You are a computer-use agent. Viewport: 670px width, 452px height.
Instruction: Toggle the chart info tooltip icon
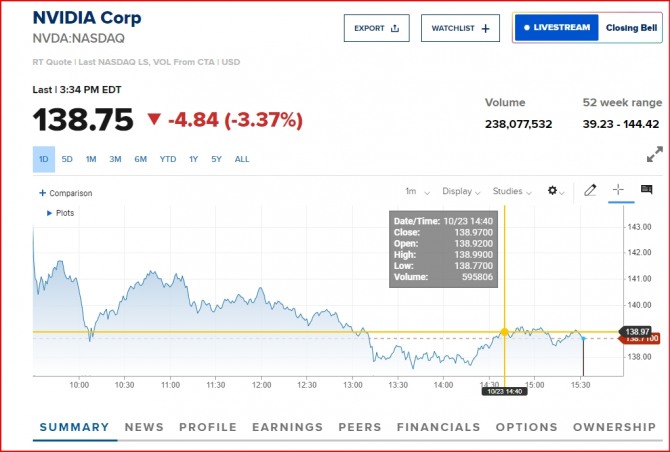coord(646,190)
